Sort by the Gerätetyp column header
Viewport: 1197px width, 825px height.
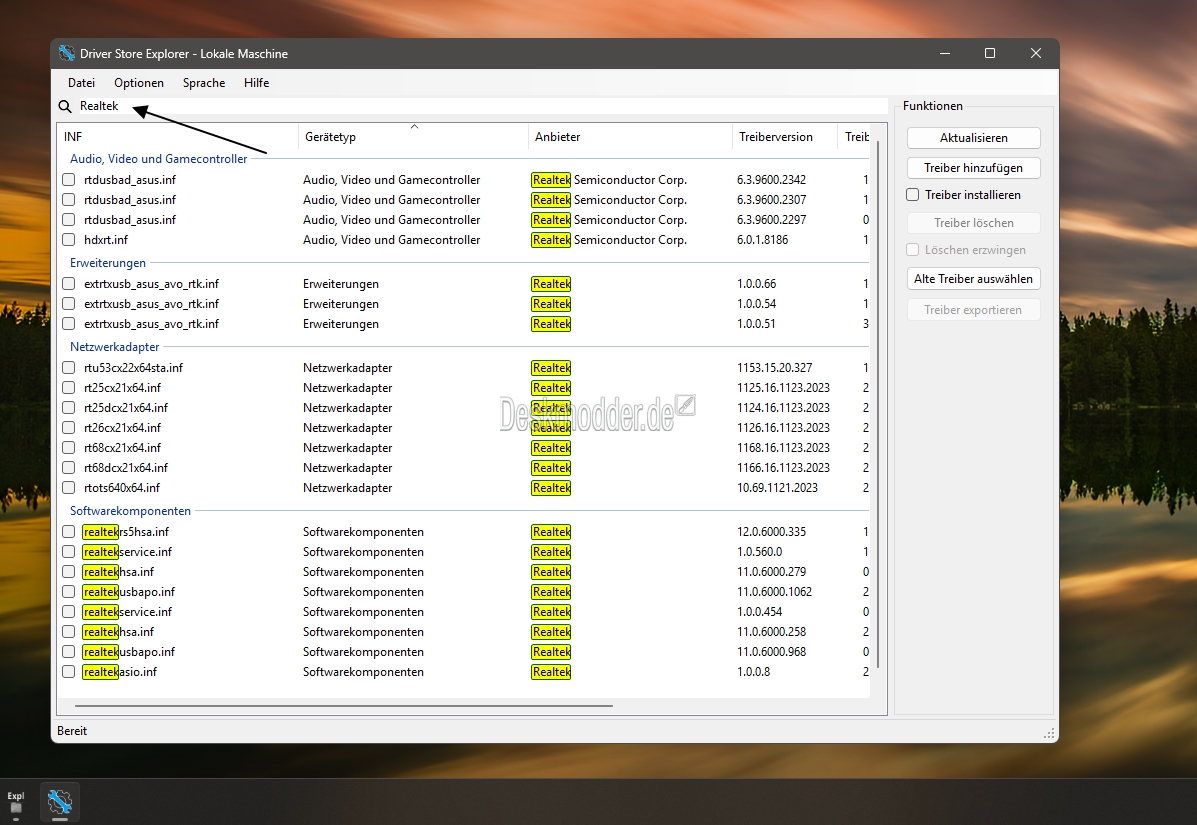coord(413,137)
